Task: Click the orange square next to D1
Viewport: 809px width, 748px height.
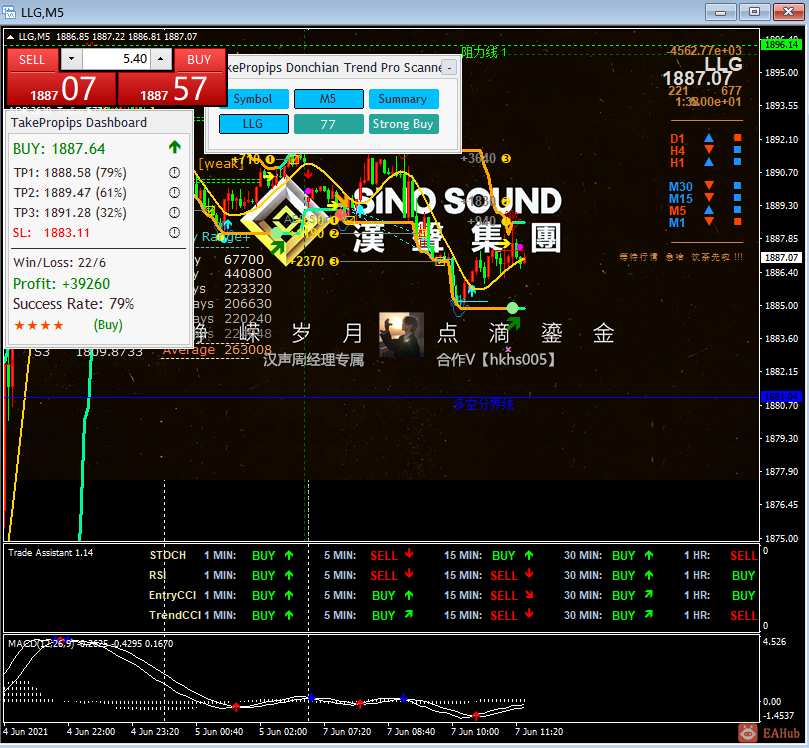Action: point(737,138)
